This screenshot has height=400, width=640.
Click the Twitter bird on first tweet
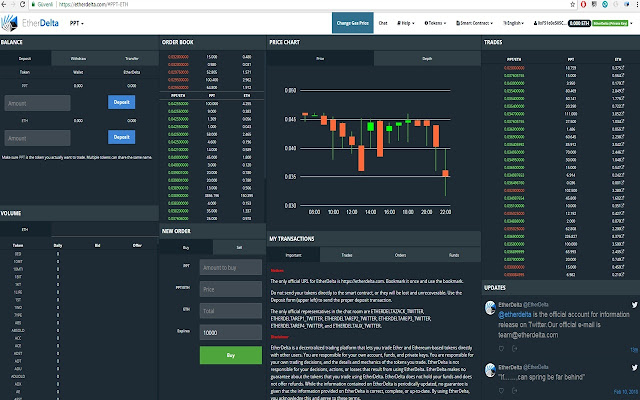pos(634,304)
